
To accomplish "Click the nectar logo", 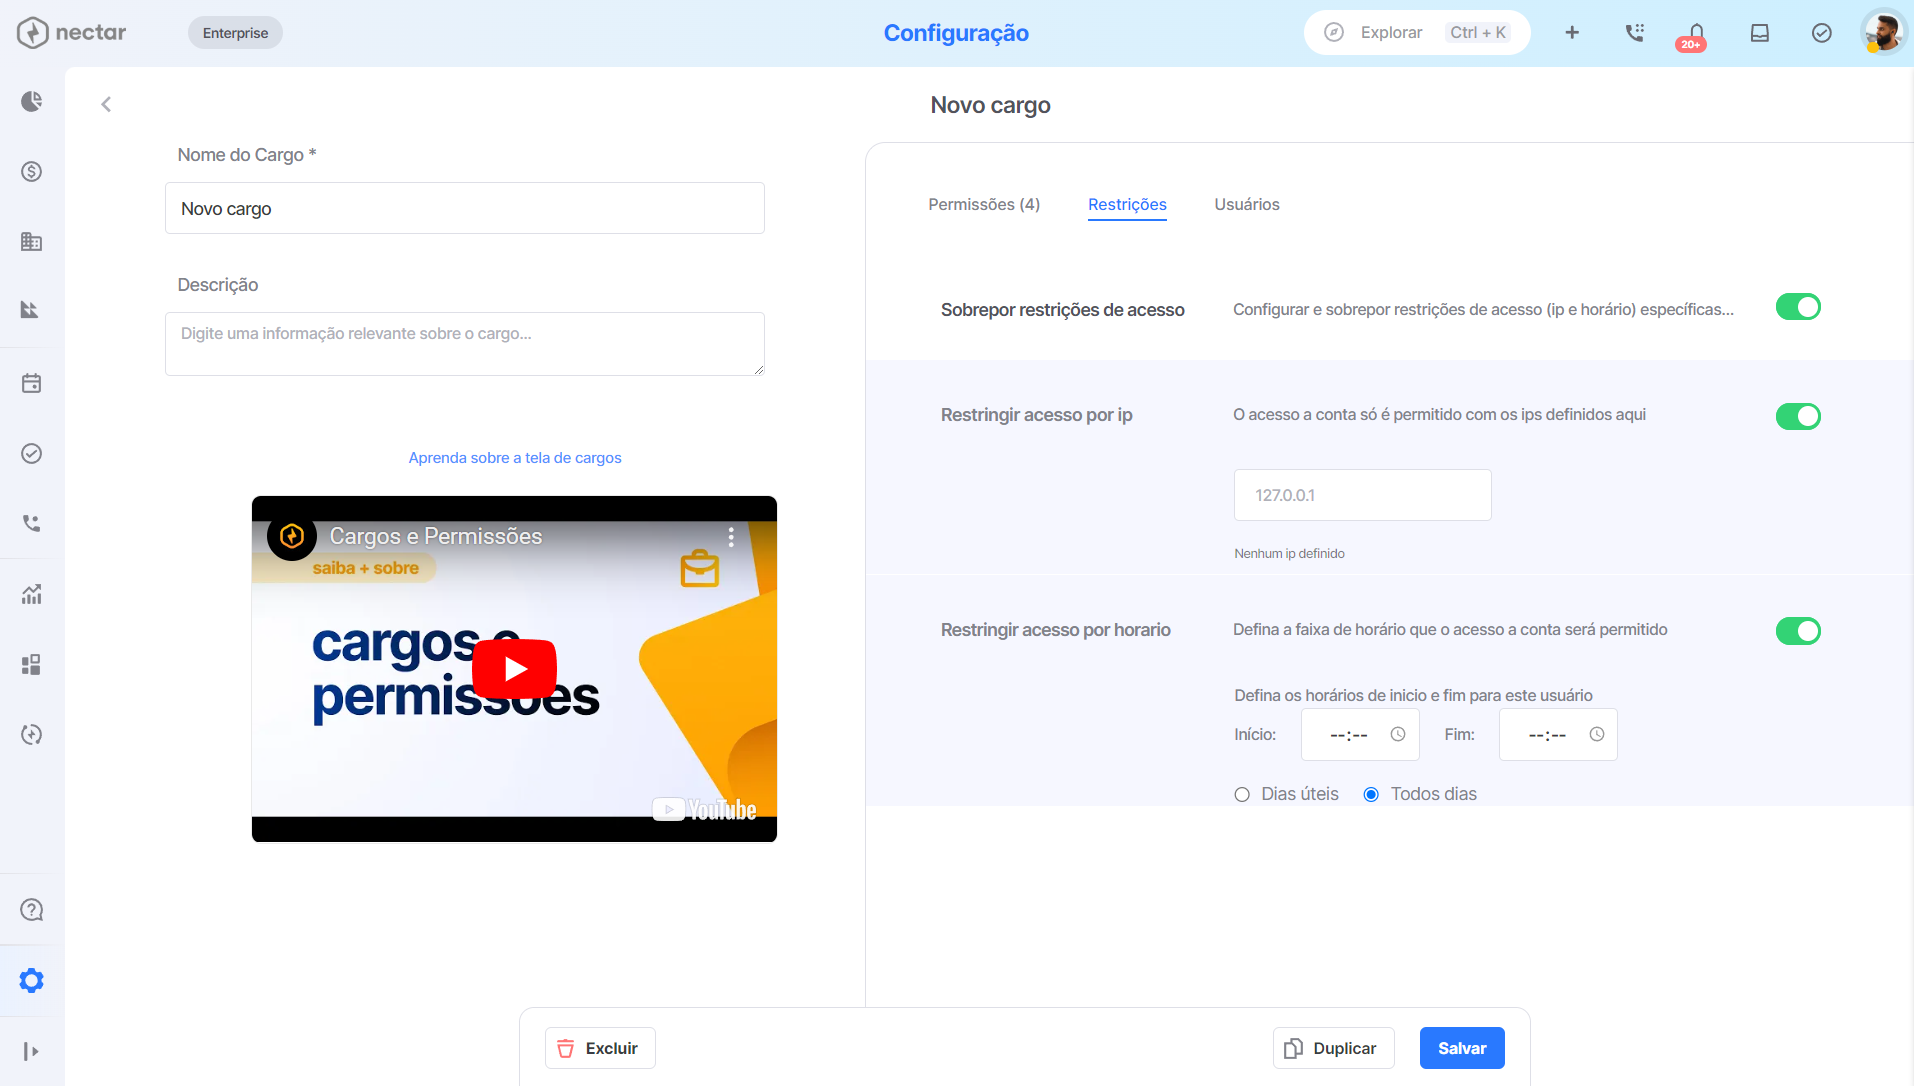I will point(72,32).
